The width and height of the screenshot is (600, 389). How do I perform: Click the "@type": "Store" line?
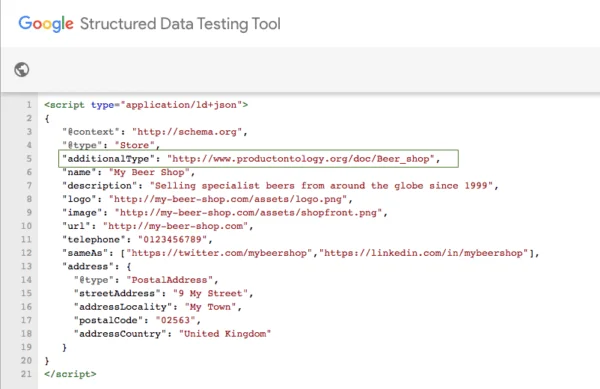(111, 145)
